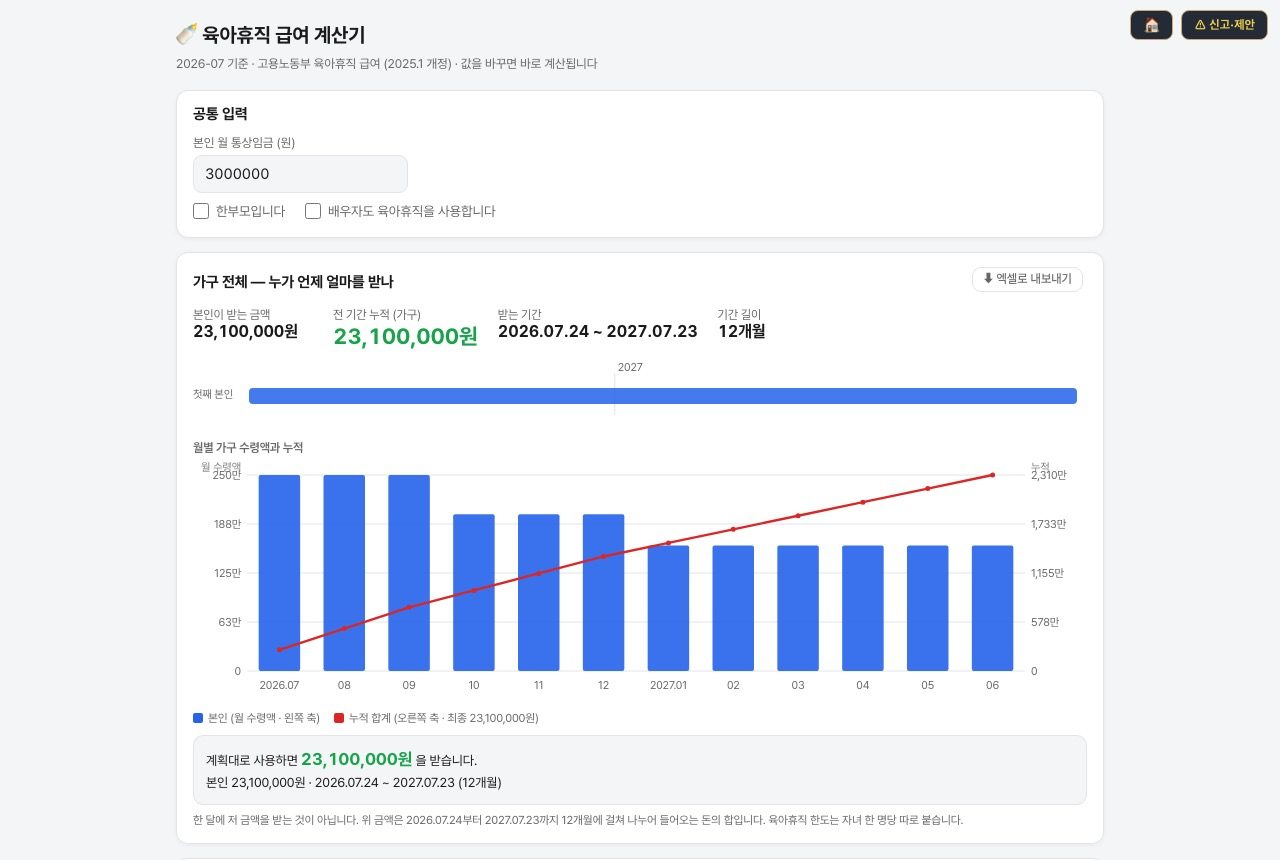Export via 엑셀로 내보내기 button
Image resolution: width=1280 pixels, height=860 pixels.
(1027, 279)
